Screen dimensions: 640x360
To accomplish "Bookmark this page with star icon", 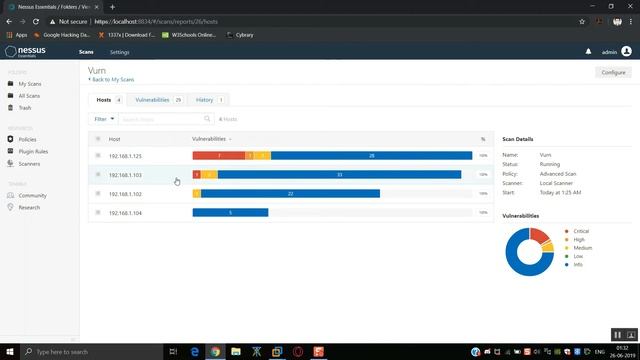I will (582, 22).
